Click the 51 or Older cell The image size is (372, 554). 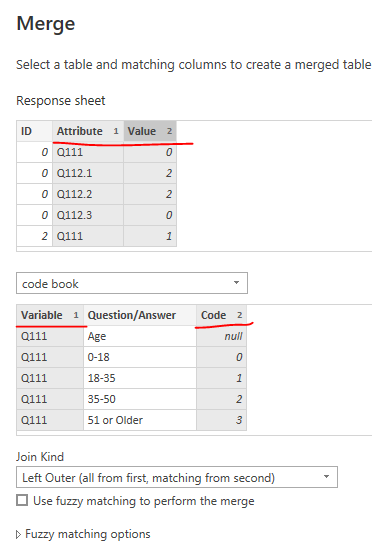click(140, 420)
